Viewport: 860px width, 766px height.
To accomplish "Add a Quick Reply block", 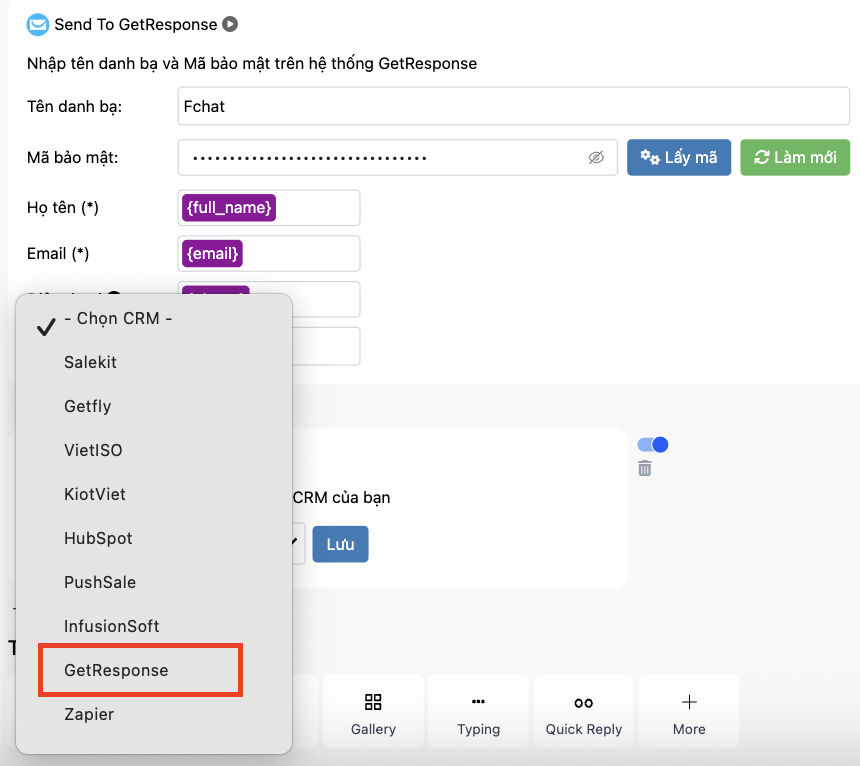I will [584, 712].
